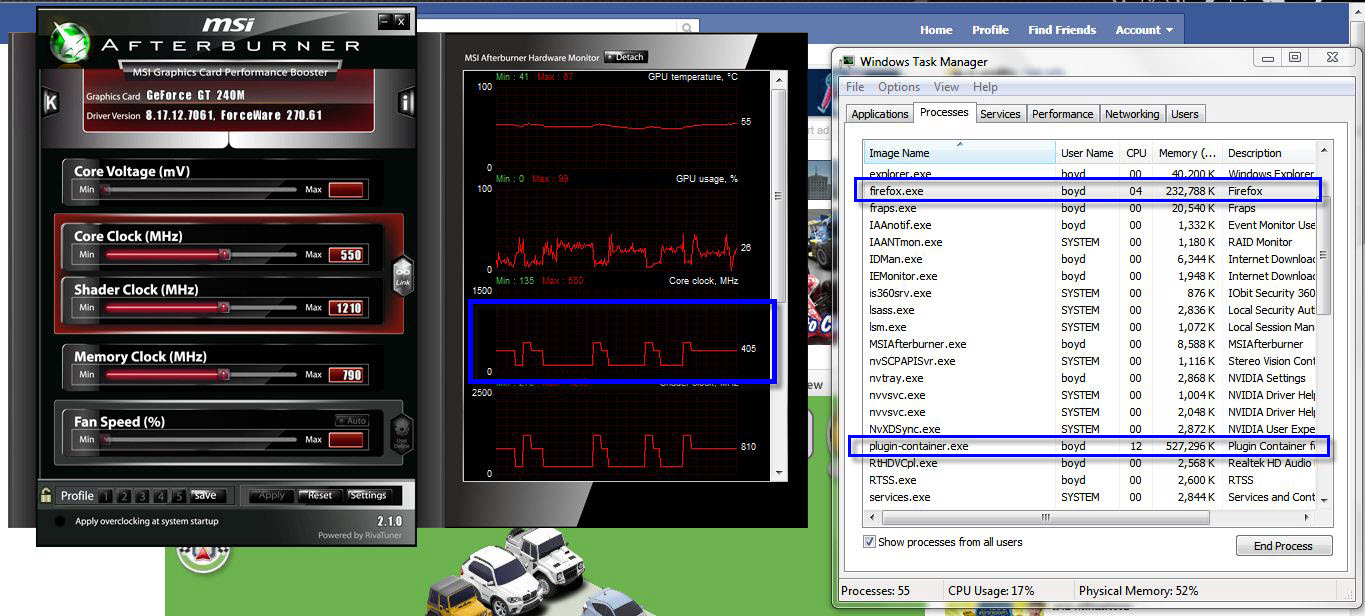Image resolution: width=1365 pixels, height=616 pixels.
Task: Sort processes by Image Name column
Action: tap(960, 153)
